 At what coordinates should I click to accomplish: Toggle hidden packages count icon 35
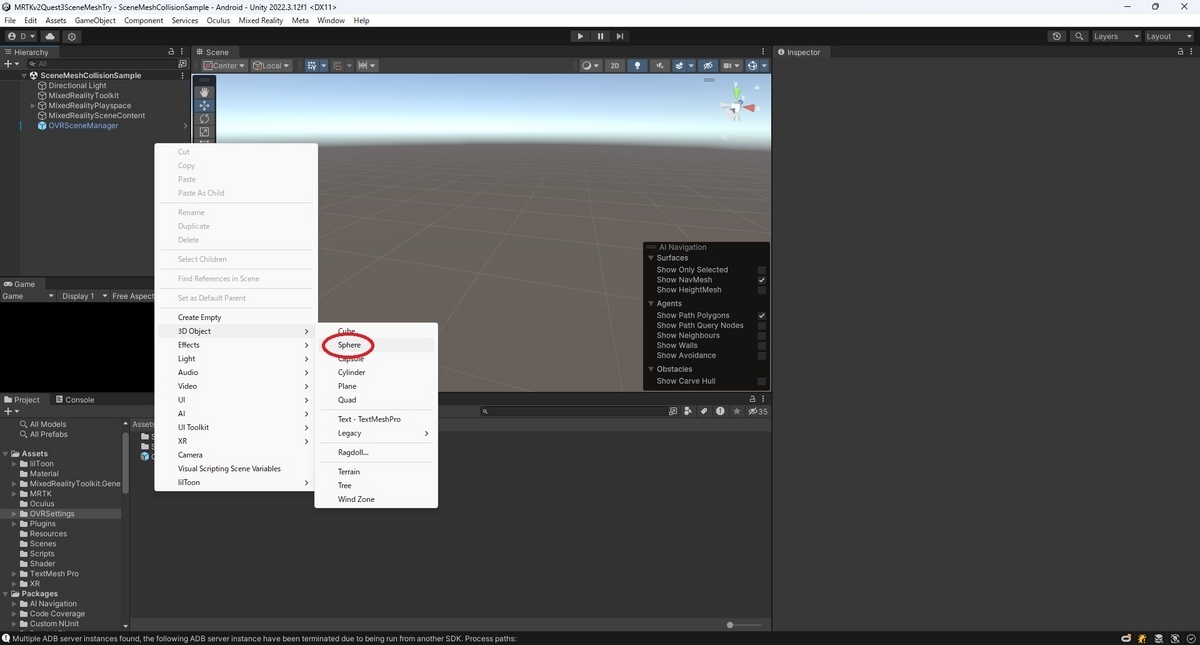[x=759, y=411]
